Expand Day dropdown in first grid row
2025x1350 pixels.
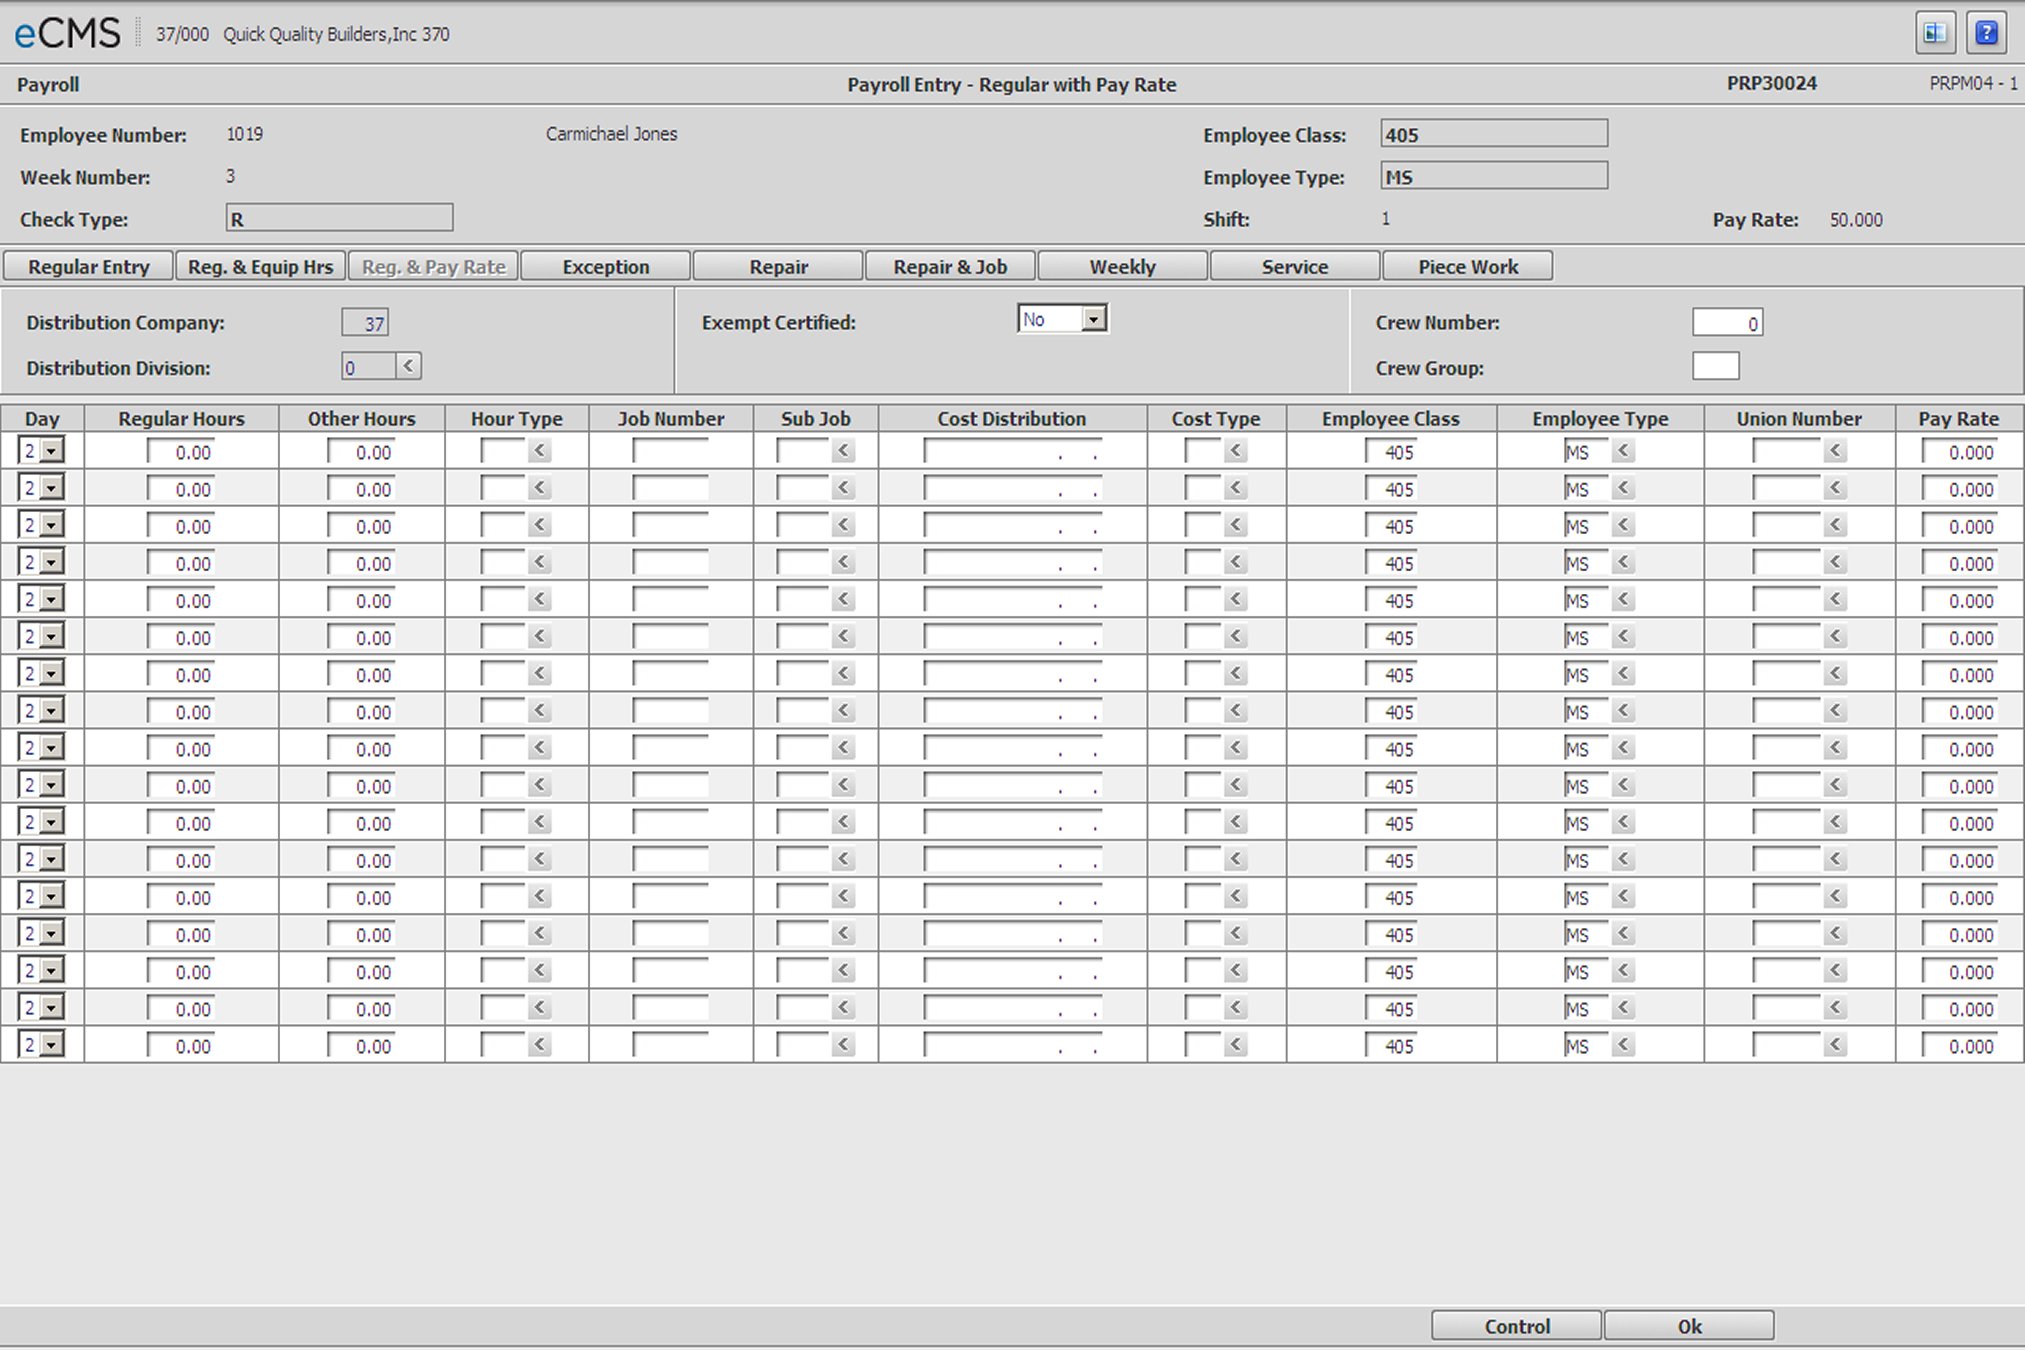coord(51,451)
